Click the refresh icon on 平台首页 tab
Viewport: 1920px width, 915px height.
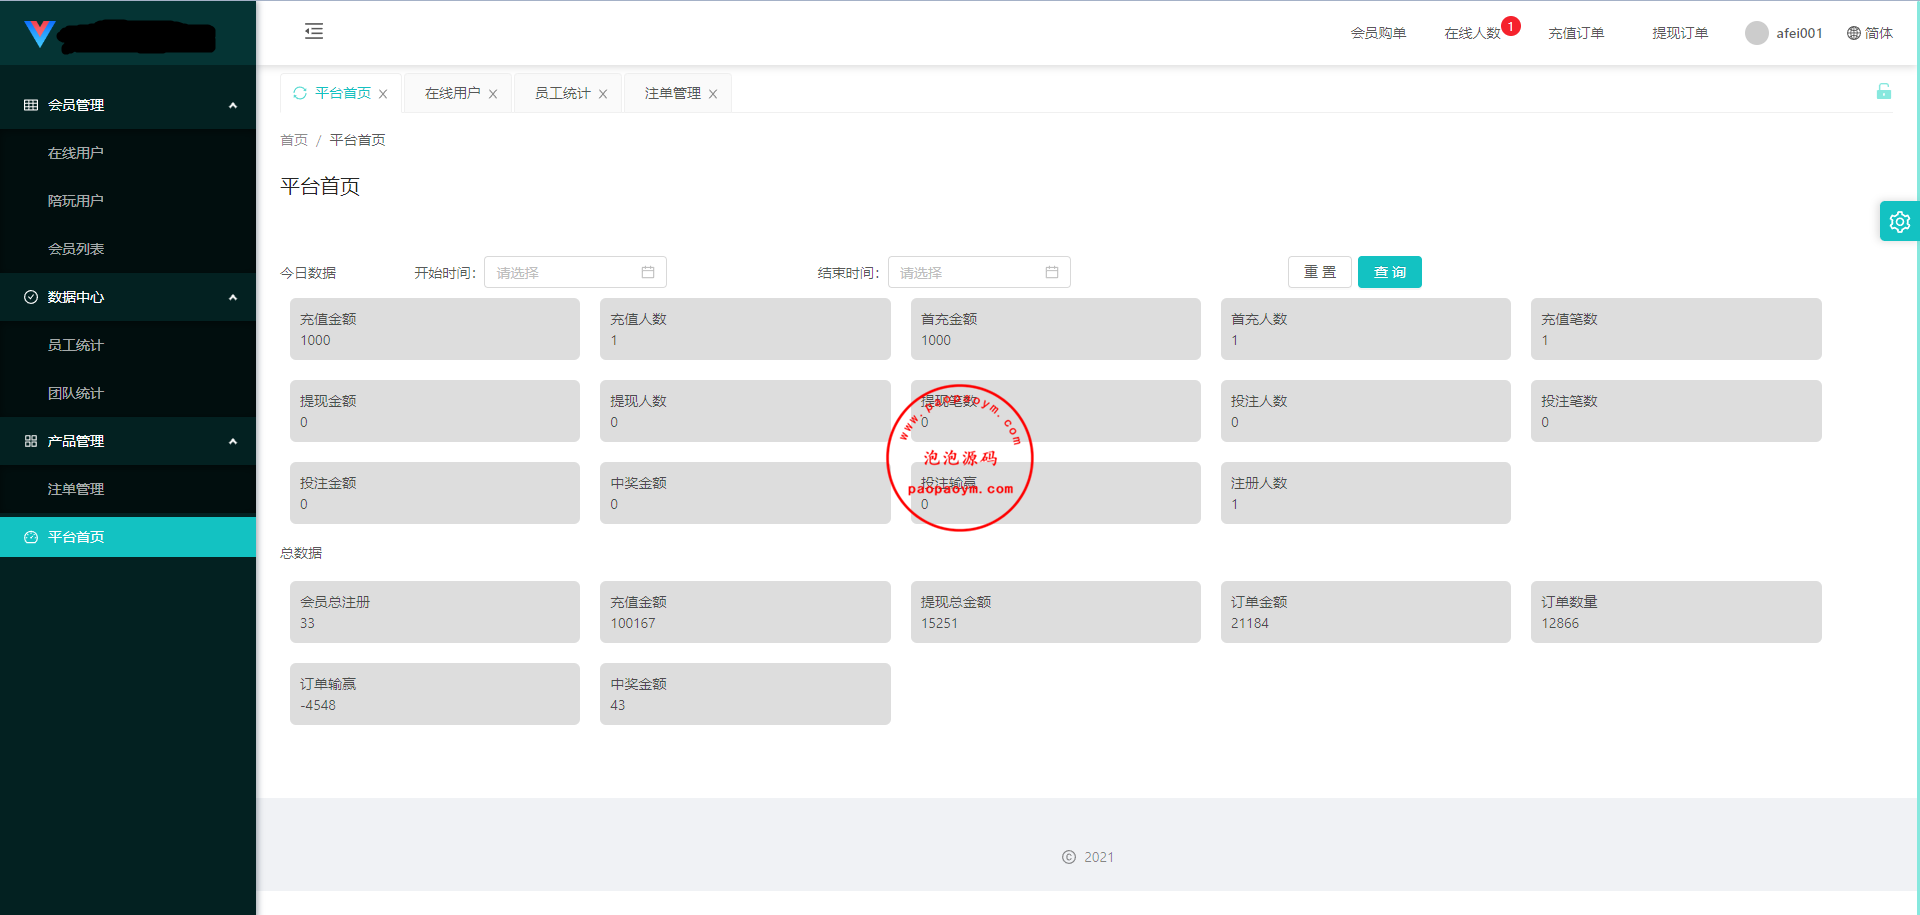pyautogui.click(x=300, y=93)
